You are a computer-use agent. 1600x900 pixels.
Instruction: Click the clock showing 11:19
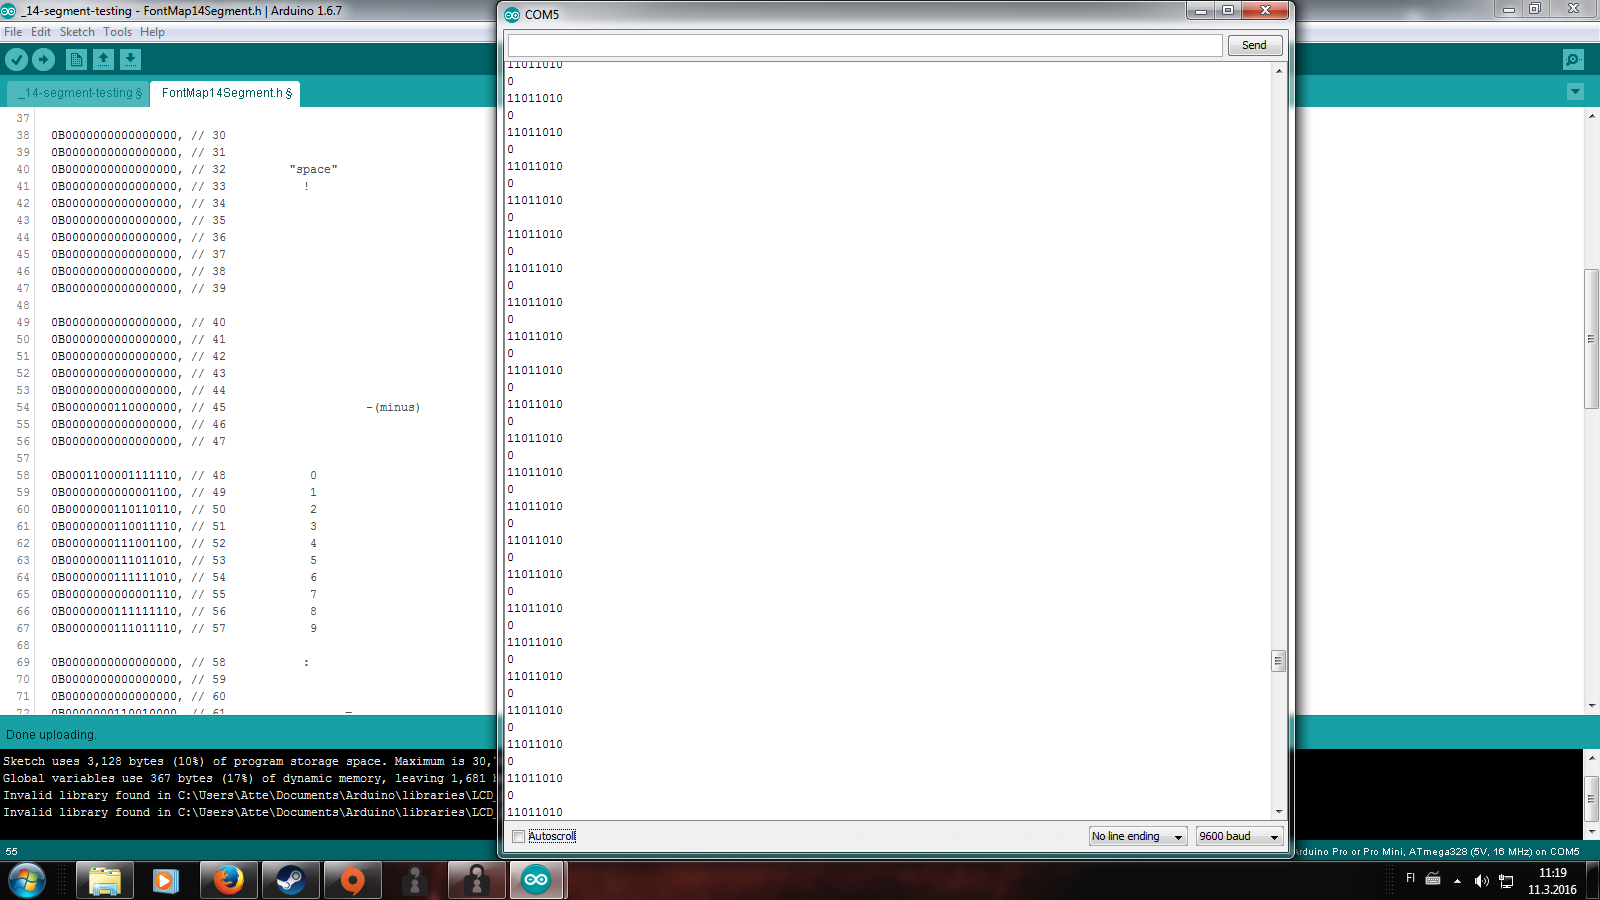[1552, 873]
